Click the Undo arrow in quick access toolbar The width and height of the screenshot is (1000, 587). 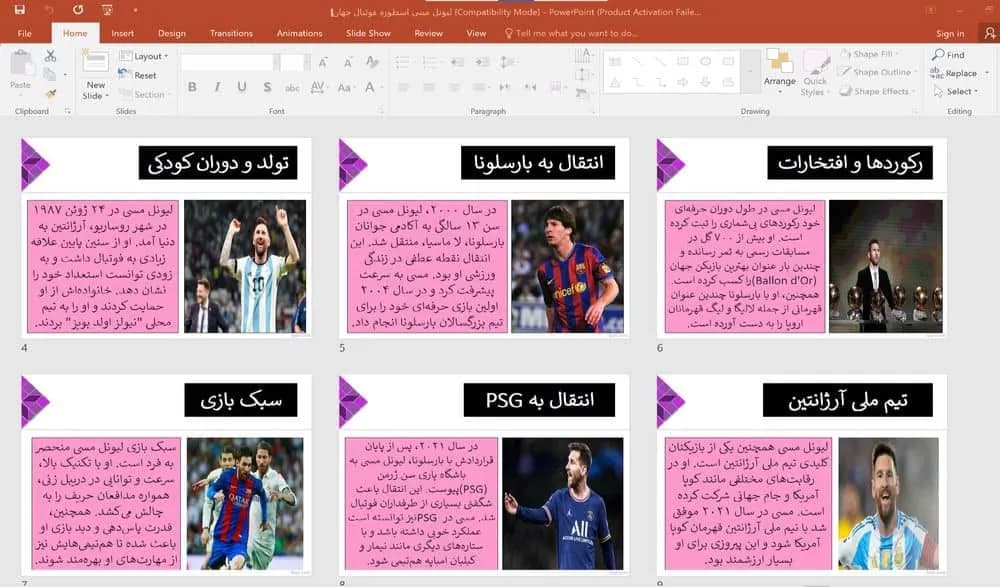click(50, 10)
